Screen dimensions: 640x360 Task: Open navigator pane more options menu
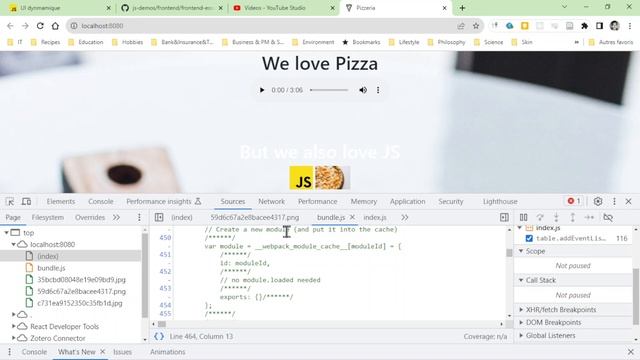click(139, 218)
